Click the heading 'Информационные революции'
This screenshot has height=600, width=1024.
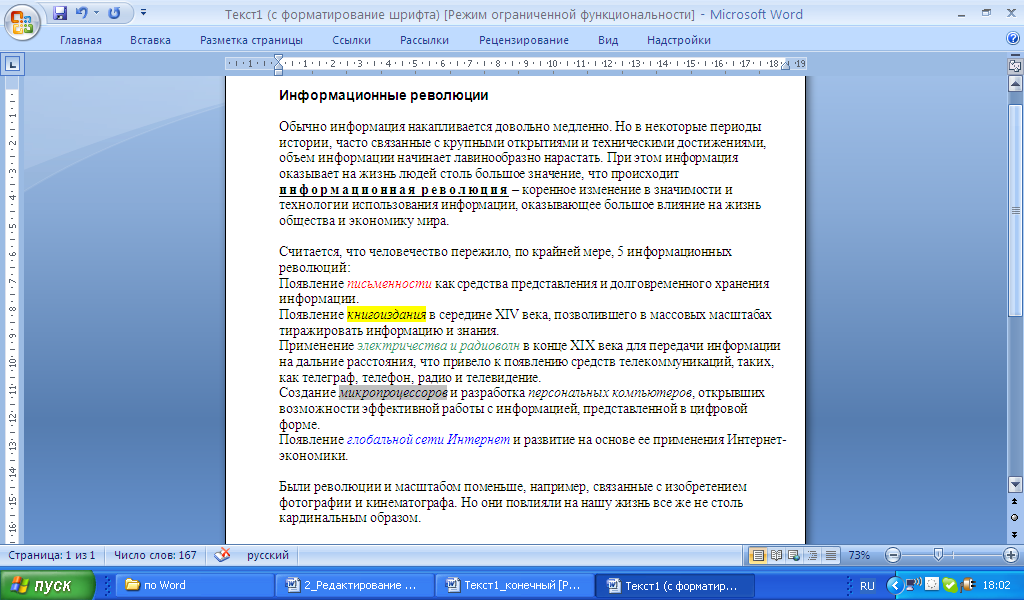383,95
